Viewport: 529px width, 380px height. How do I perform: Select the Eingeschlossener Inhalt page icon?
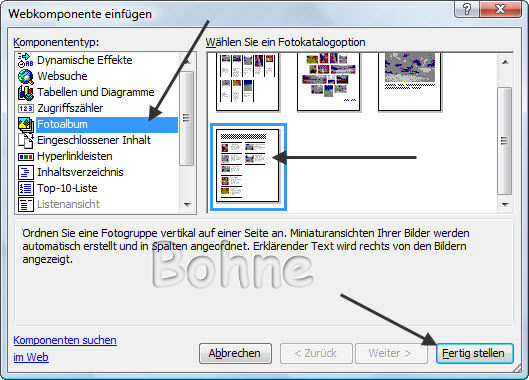pyautogui.click(x=26, y=140)
